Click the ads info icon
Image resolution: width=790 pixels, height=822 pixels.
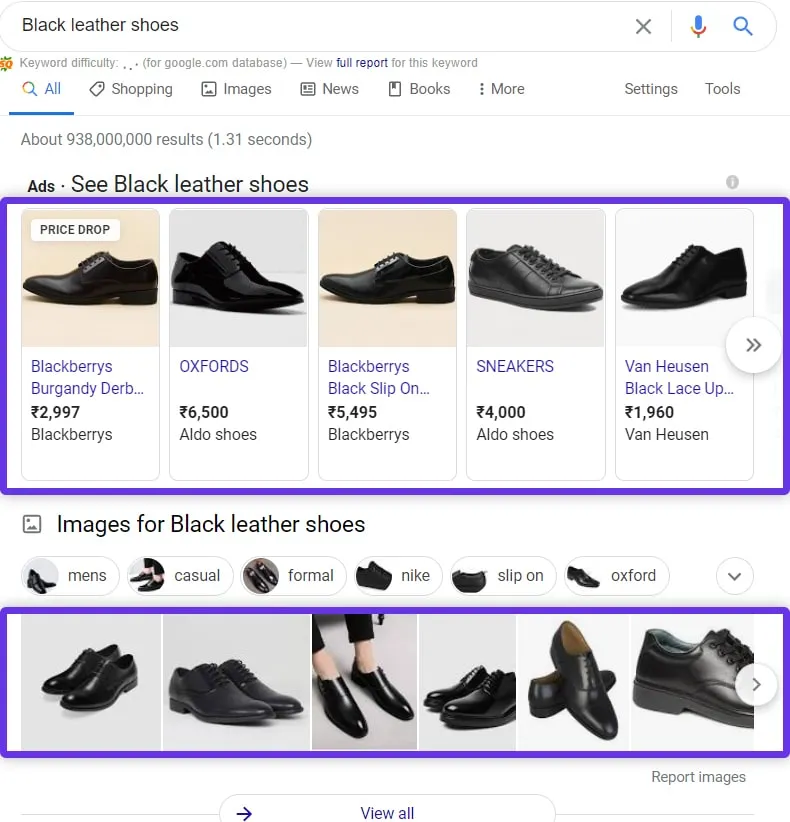pyautogui.click(x=732, y=182)
